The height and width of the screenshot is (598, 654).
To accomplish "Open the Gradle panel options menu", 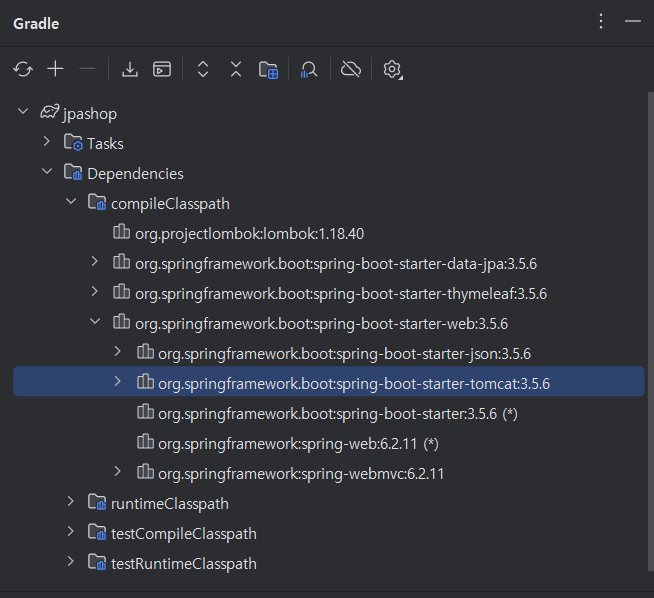I will tap(601, 21).
